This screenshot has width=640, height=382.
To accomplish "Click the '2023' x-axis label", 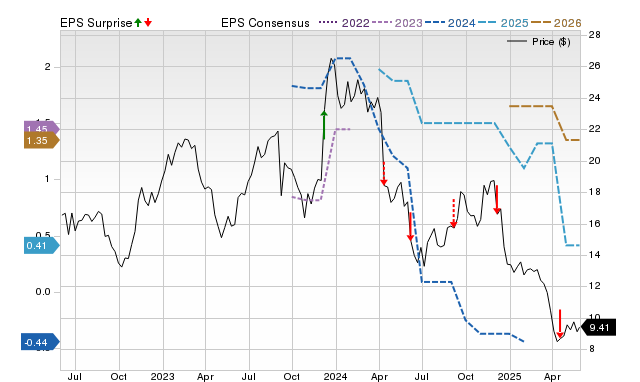I will point(162,376).
